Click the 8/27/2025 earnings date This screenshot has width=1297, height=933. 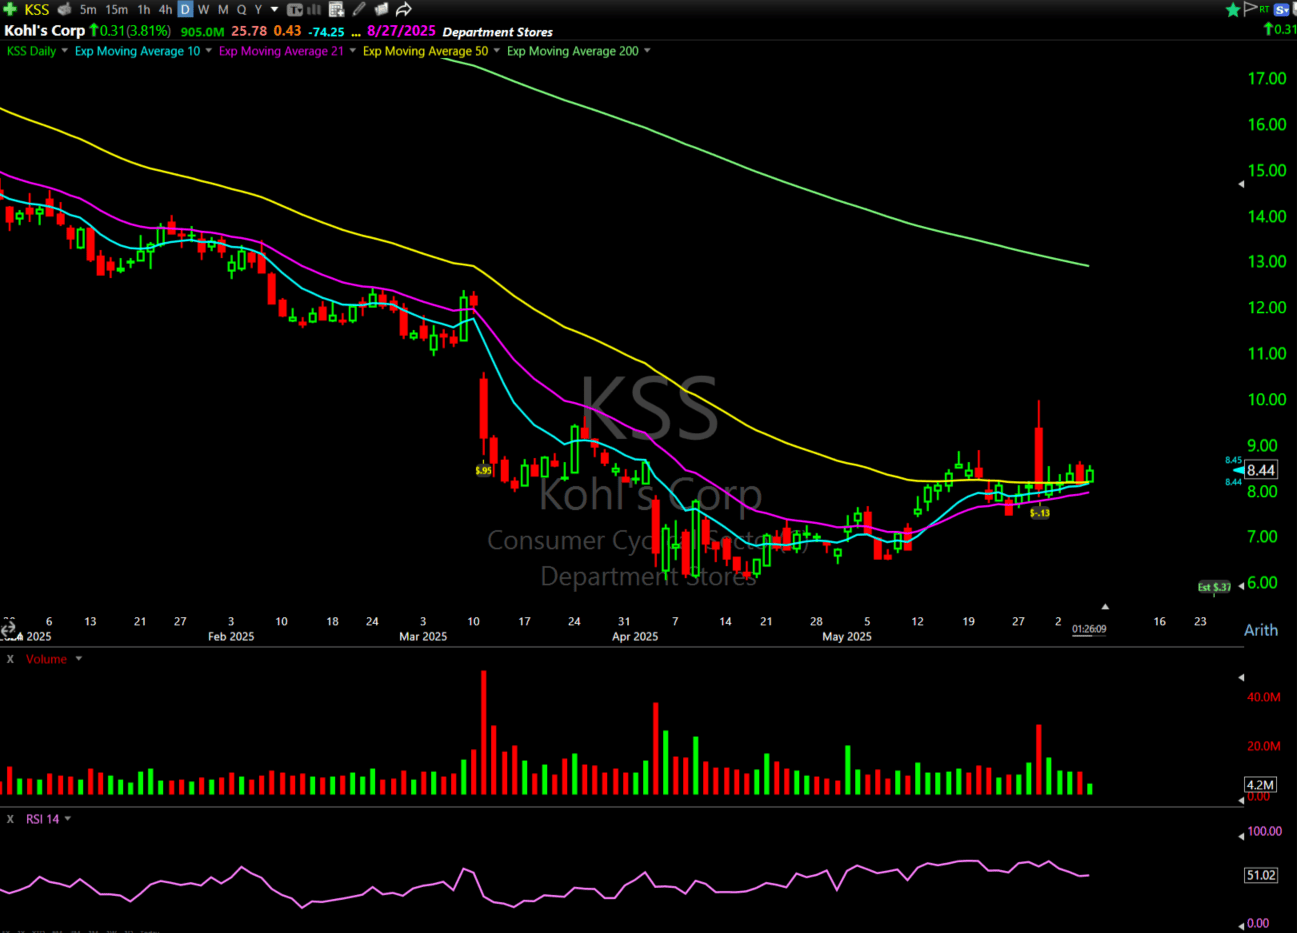(401, 31)
